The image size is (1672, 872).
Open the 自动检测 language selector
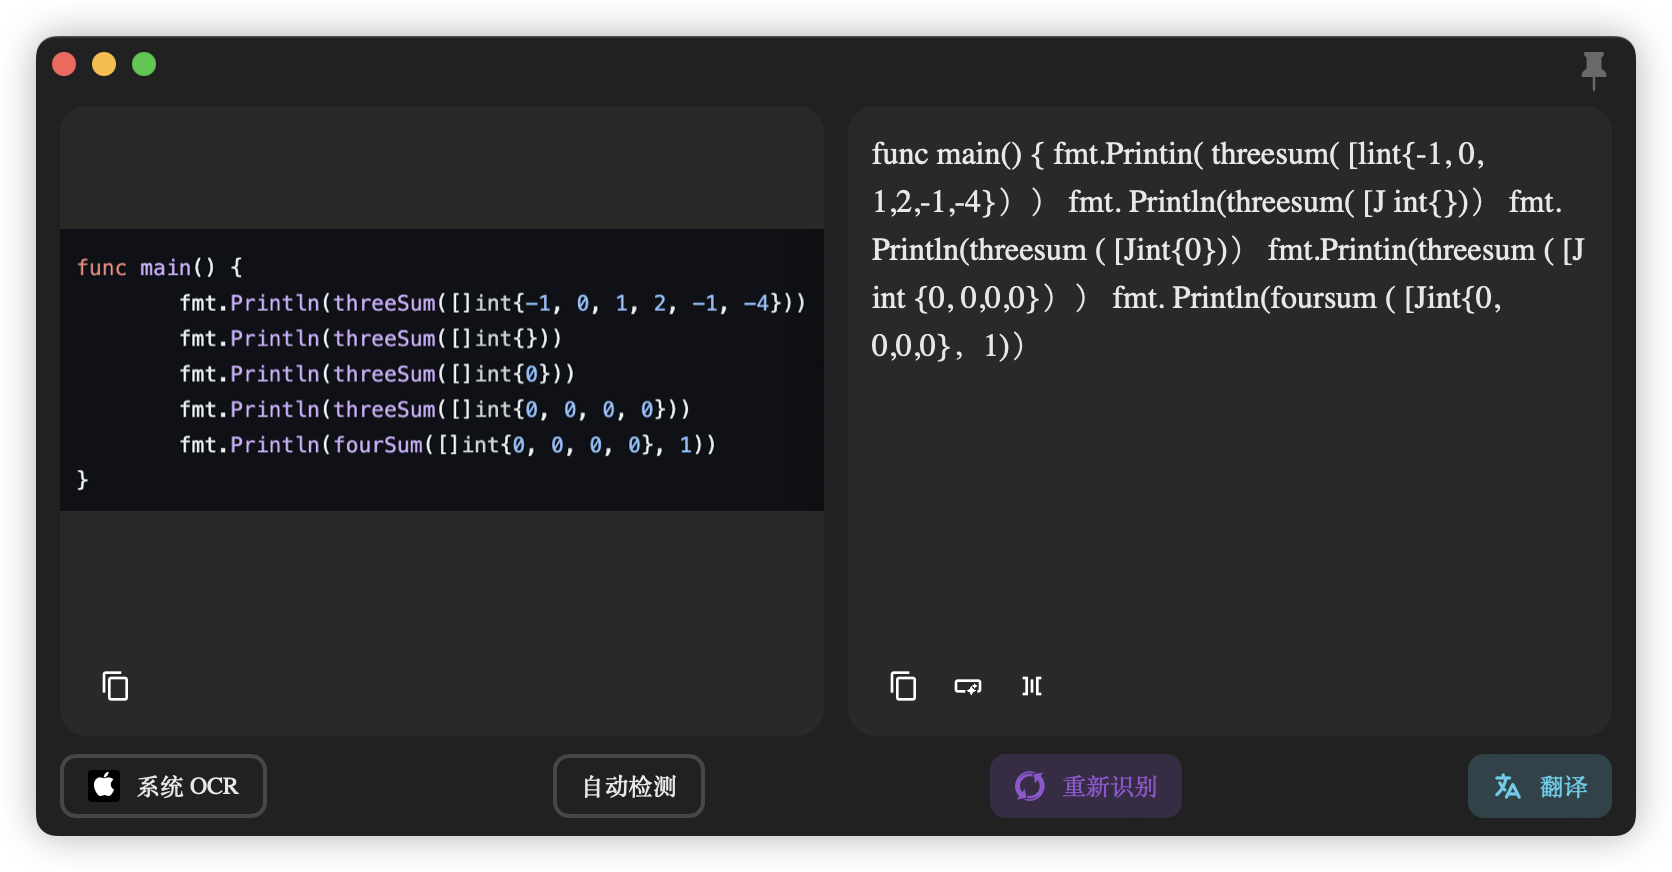629,786
